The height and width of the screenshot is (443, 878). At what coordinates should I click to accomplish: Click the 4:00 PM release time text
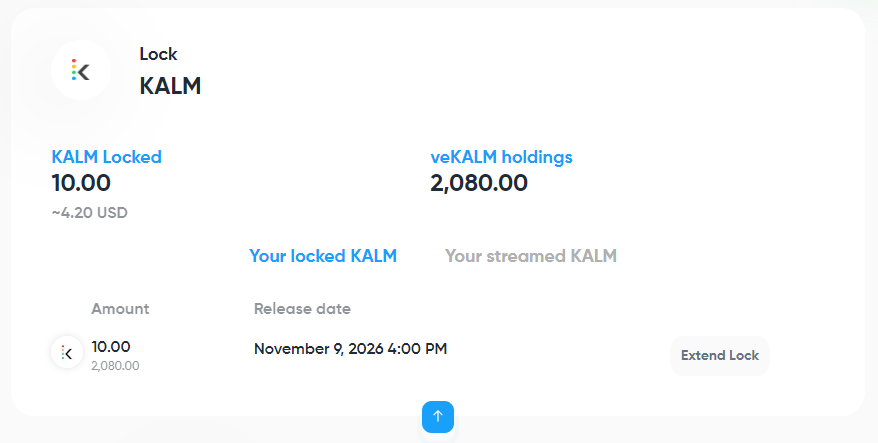pyautogui.click(x=417, y=349)
